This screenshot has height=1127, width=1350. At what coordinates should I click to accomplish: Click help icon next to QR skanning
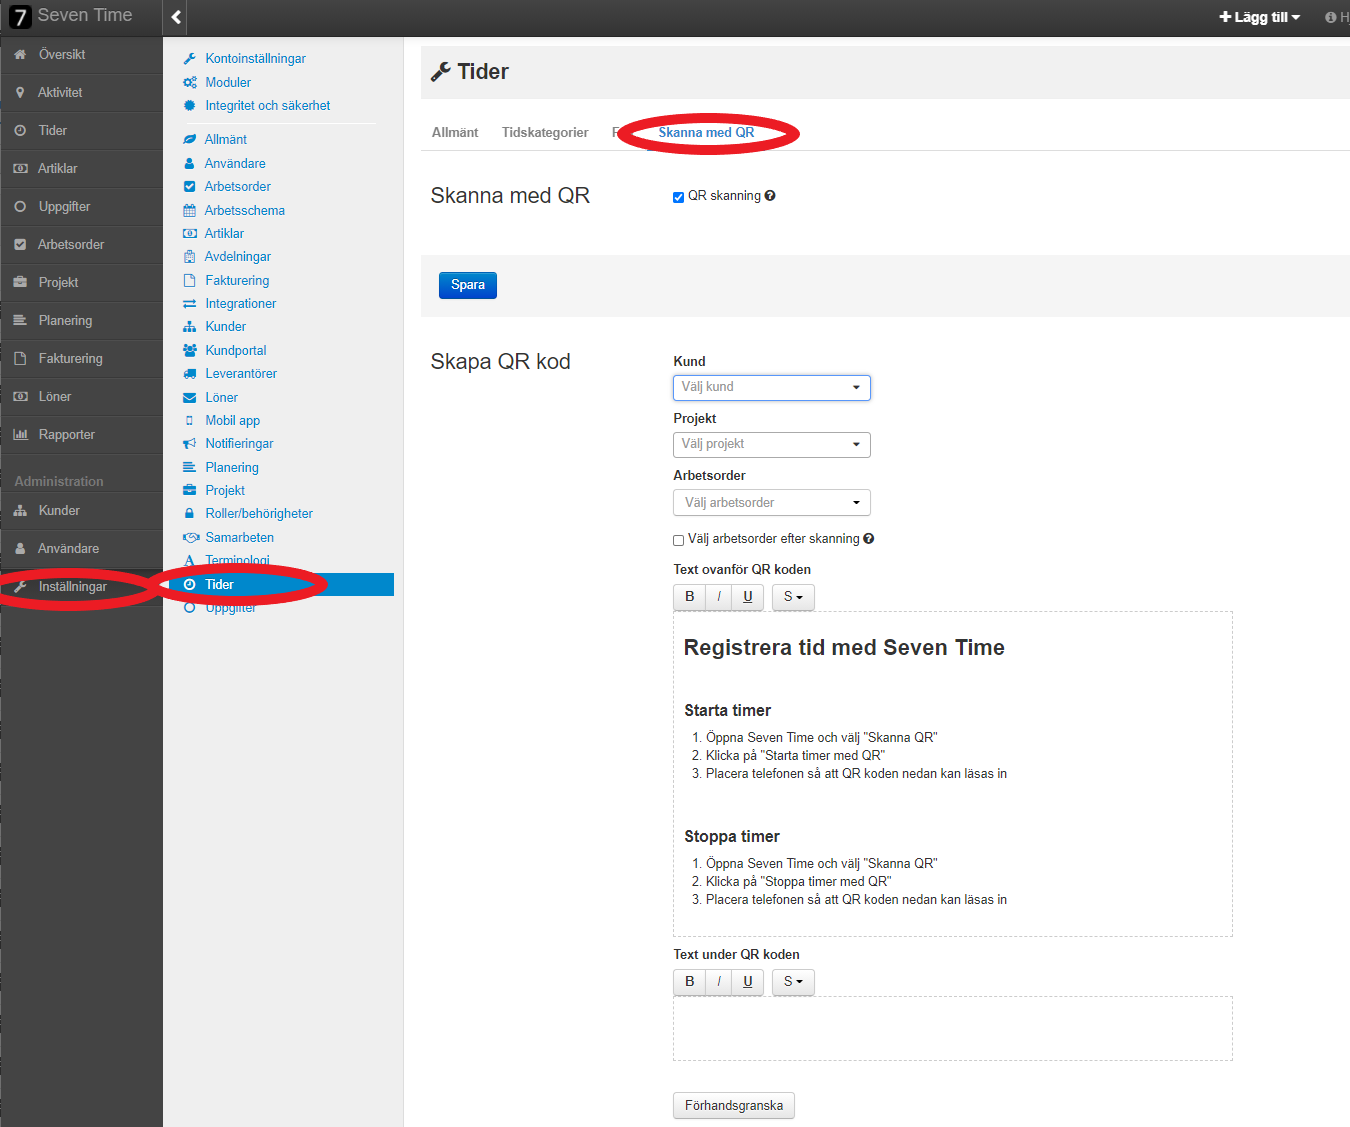770,196
